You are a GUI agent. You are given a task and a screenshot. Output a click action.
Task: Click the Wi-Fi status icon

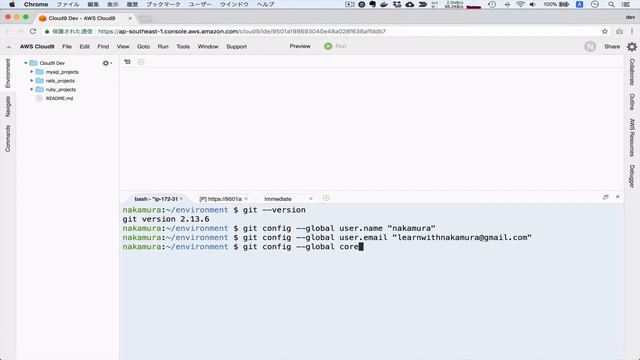(520, 4)
